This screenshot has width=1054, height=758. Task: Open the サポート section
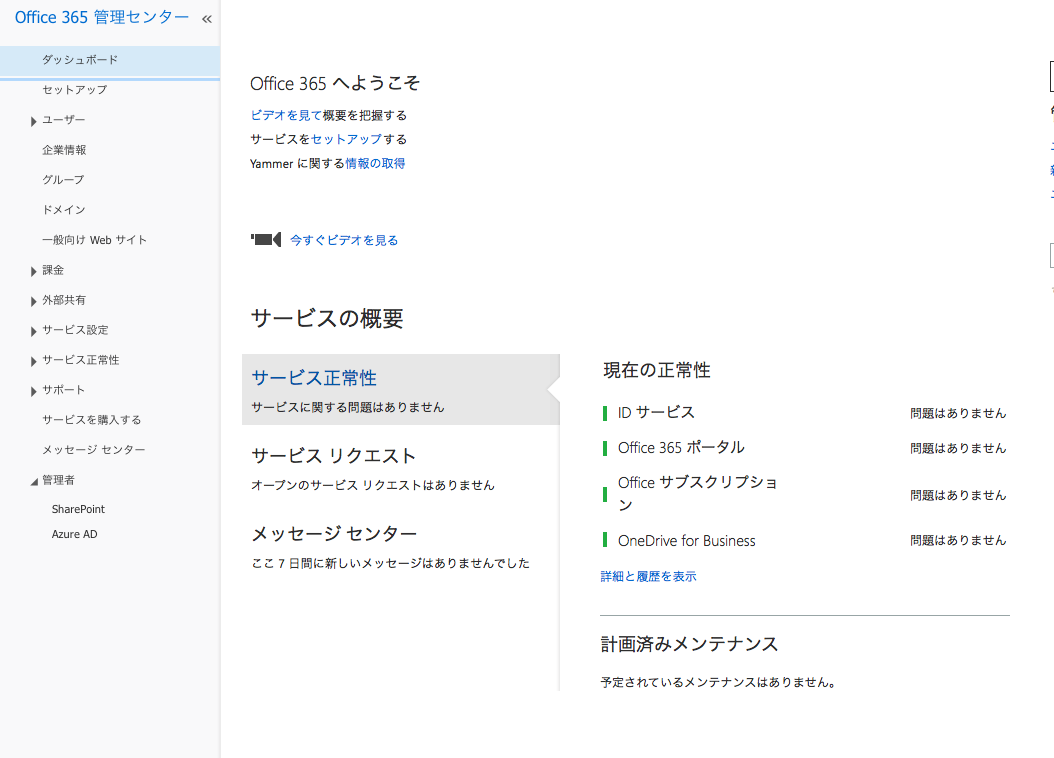(64, 390)
